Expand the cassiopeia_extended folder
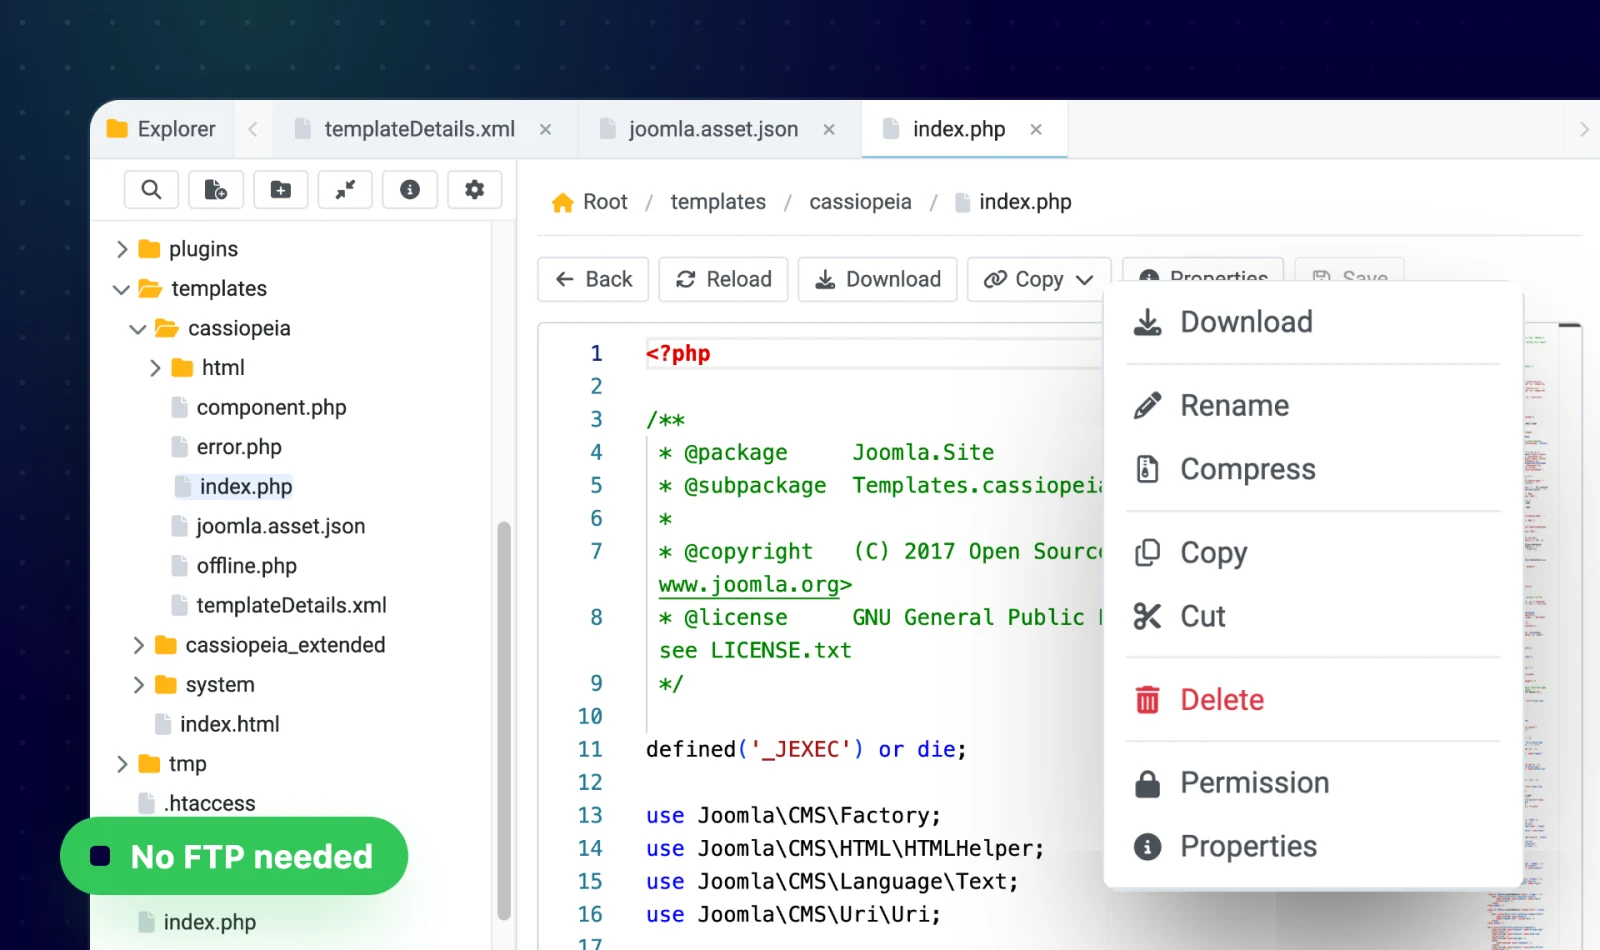The image size is (1600, 950). tap(139, 645)
